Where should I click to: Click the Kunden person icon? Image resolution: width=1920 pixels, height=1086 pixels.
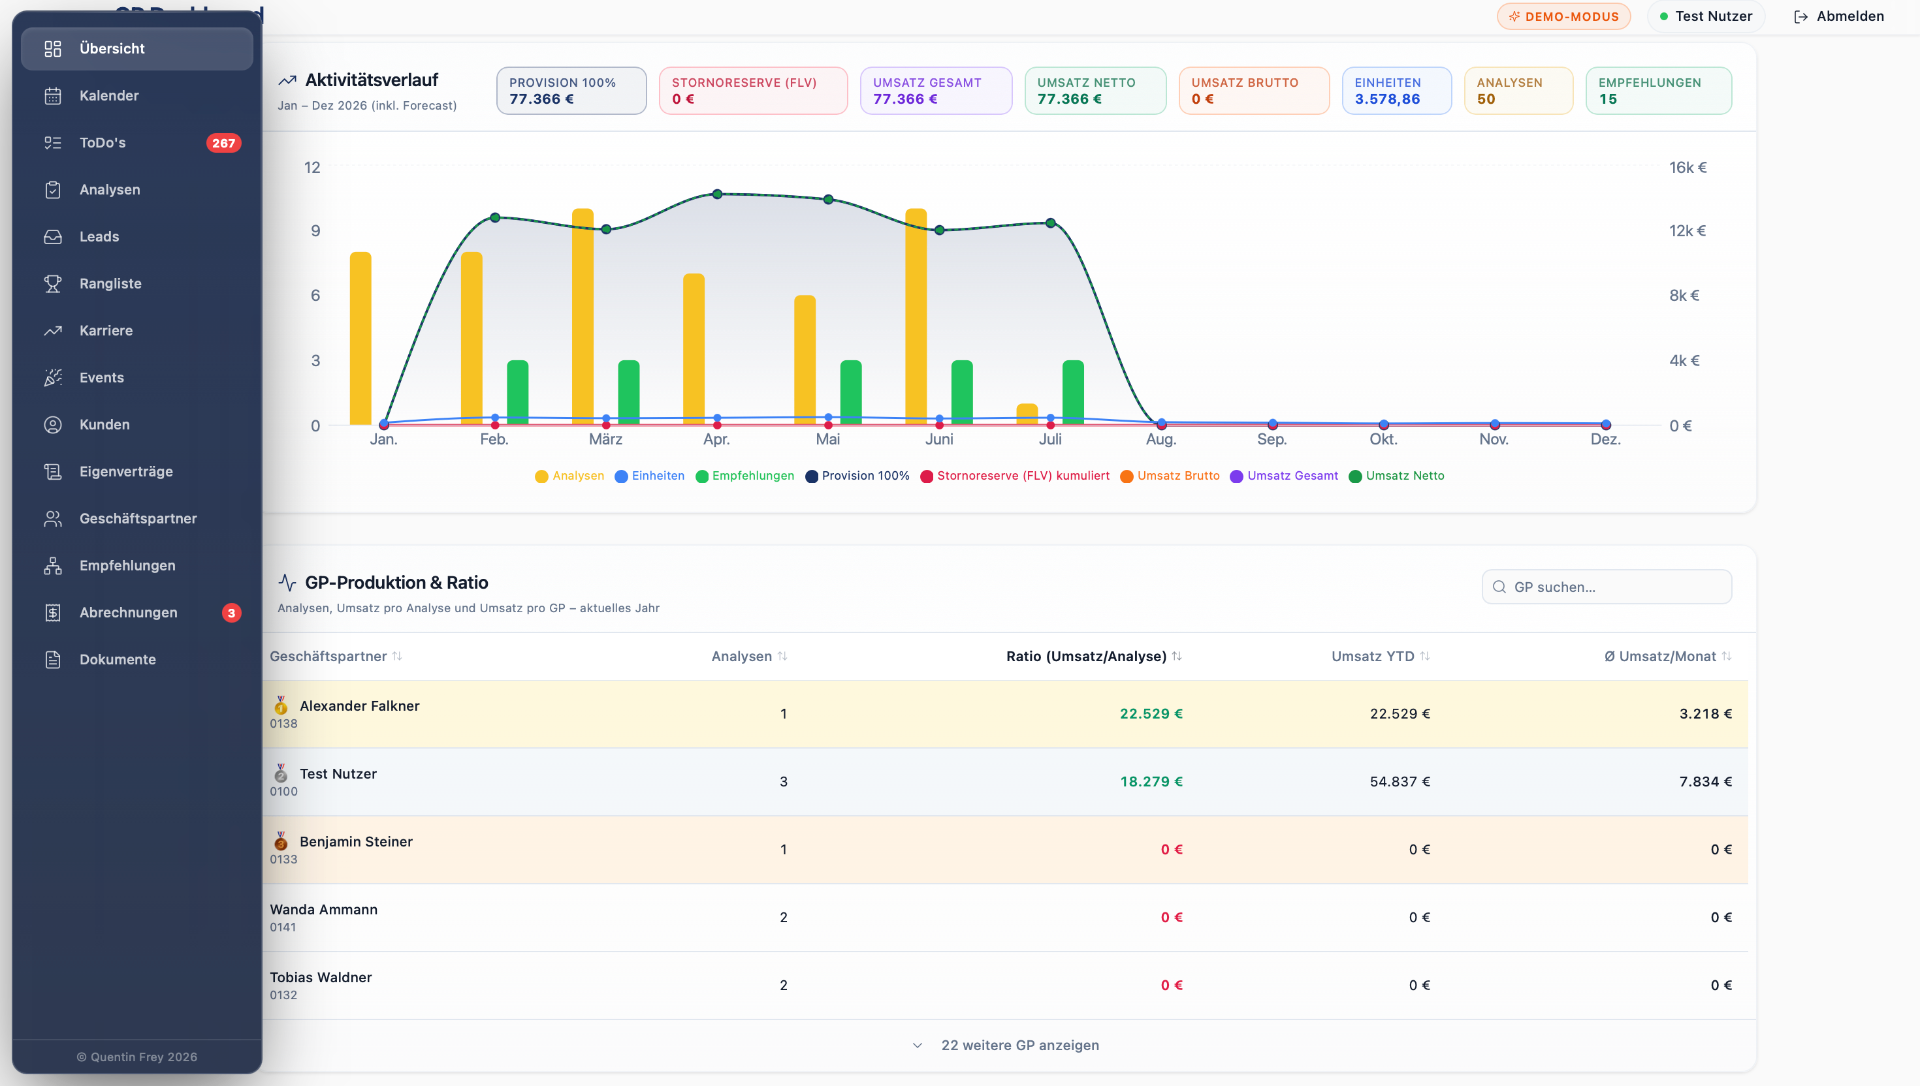[x=53, y=425]
